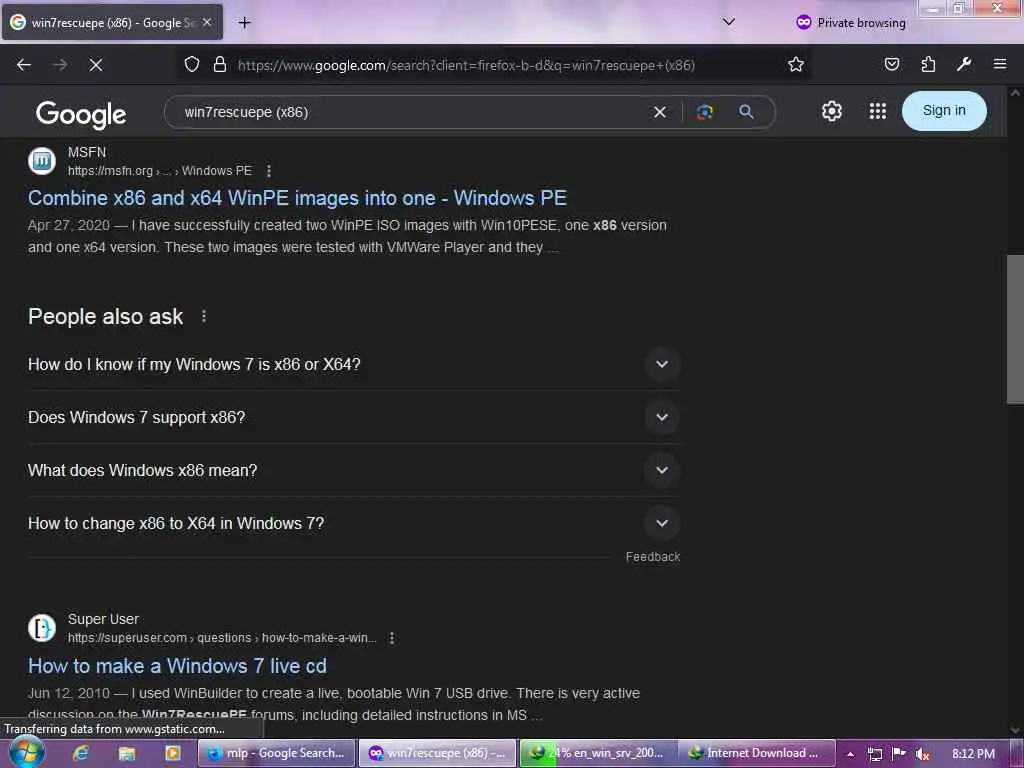Click the Firefox address bar URL
Image resolution: width=1024 pixels, height=768 pixels.
pos(466,65)
